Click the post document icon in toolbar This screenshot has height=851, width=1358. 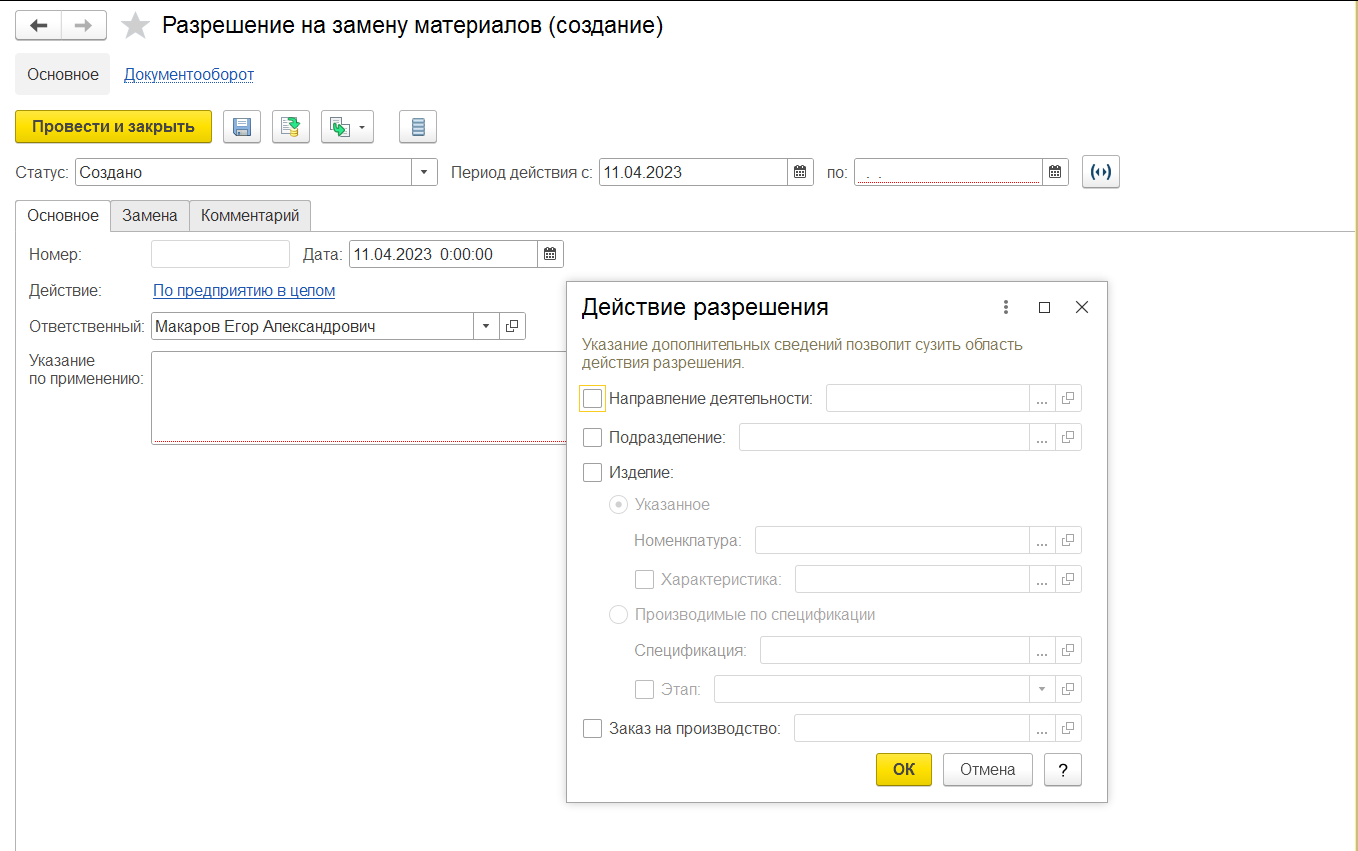(x=291, y=127)
